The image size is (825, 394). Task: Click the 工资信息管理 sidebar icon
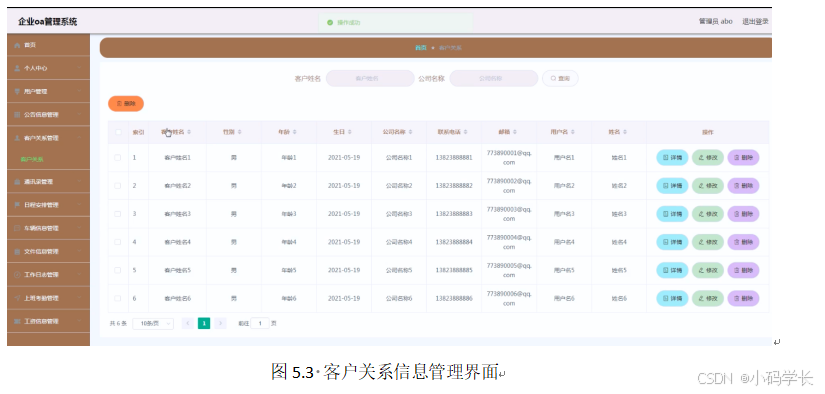17,321
